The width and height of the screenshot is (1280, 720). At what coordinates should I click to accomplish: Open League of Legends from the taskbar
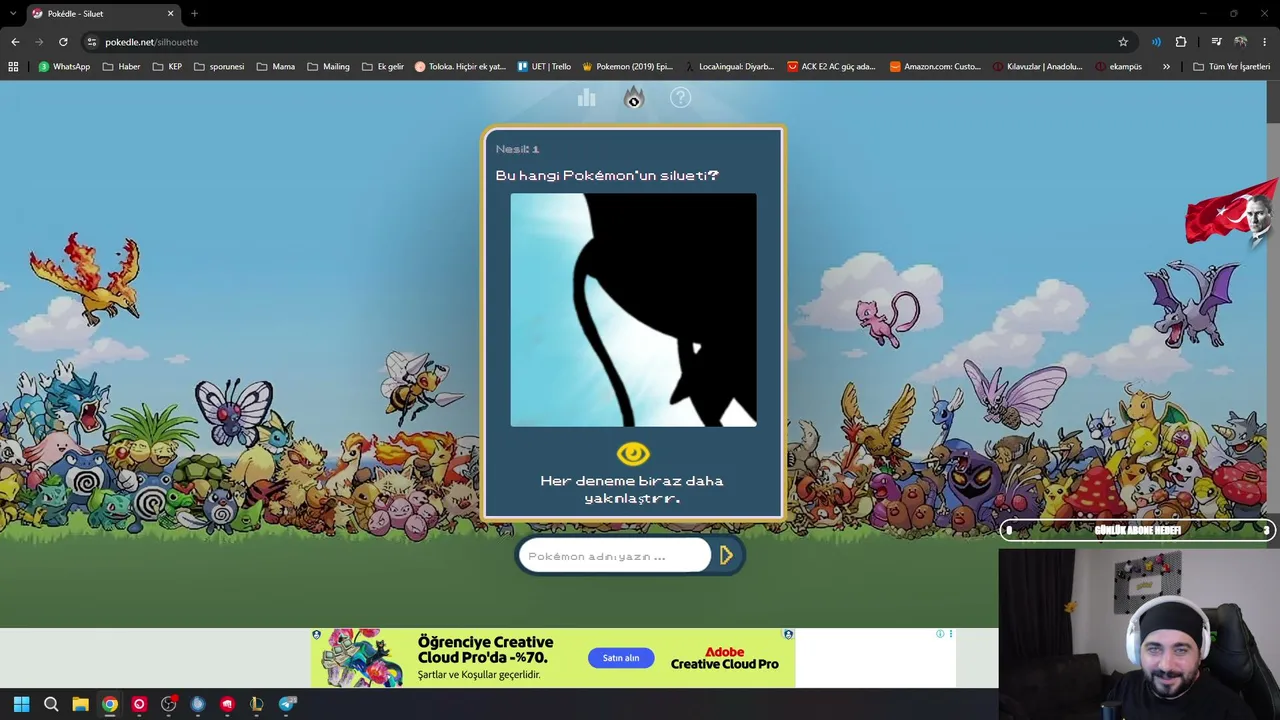(x=257, y=704)
